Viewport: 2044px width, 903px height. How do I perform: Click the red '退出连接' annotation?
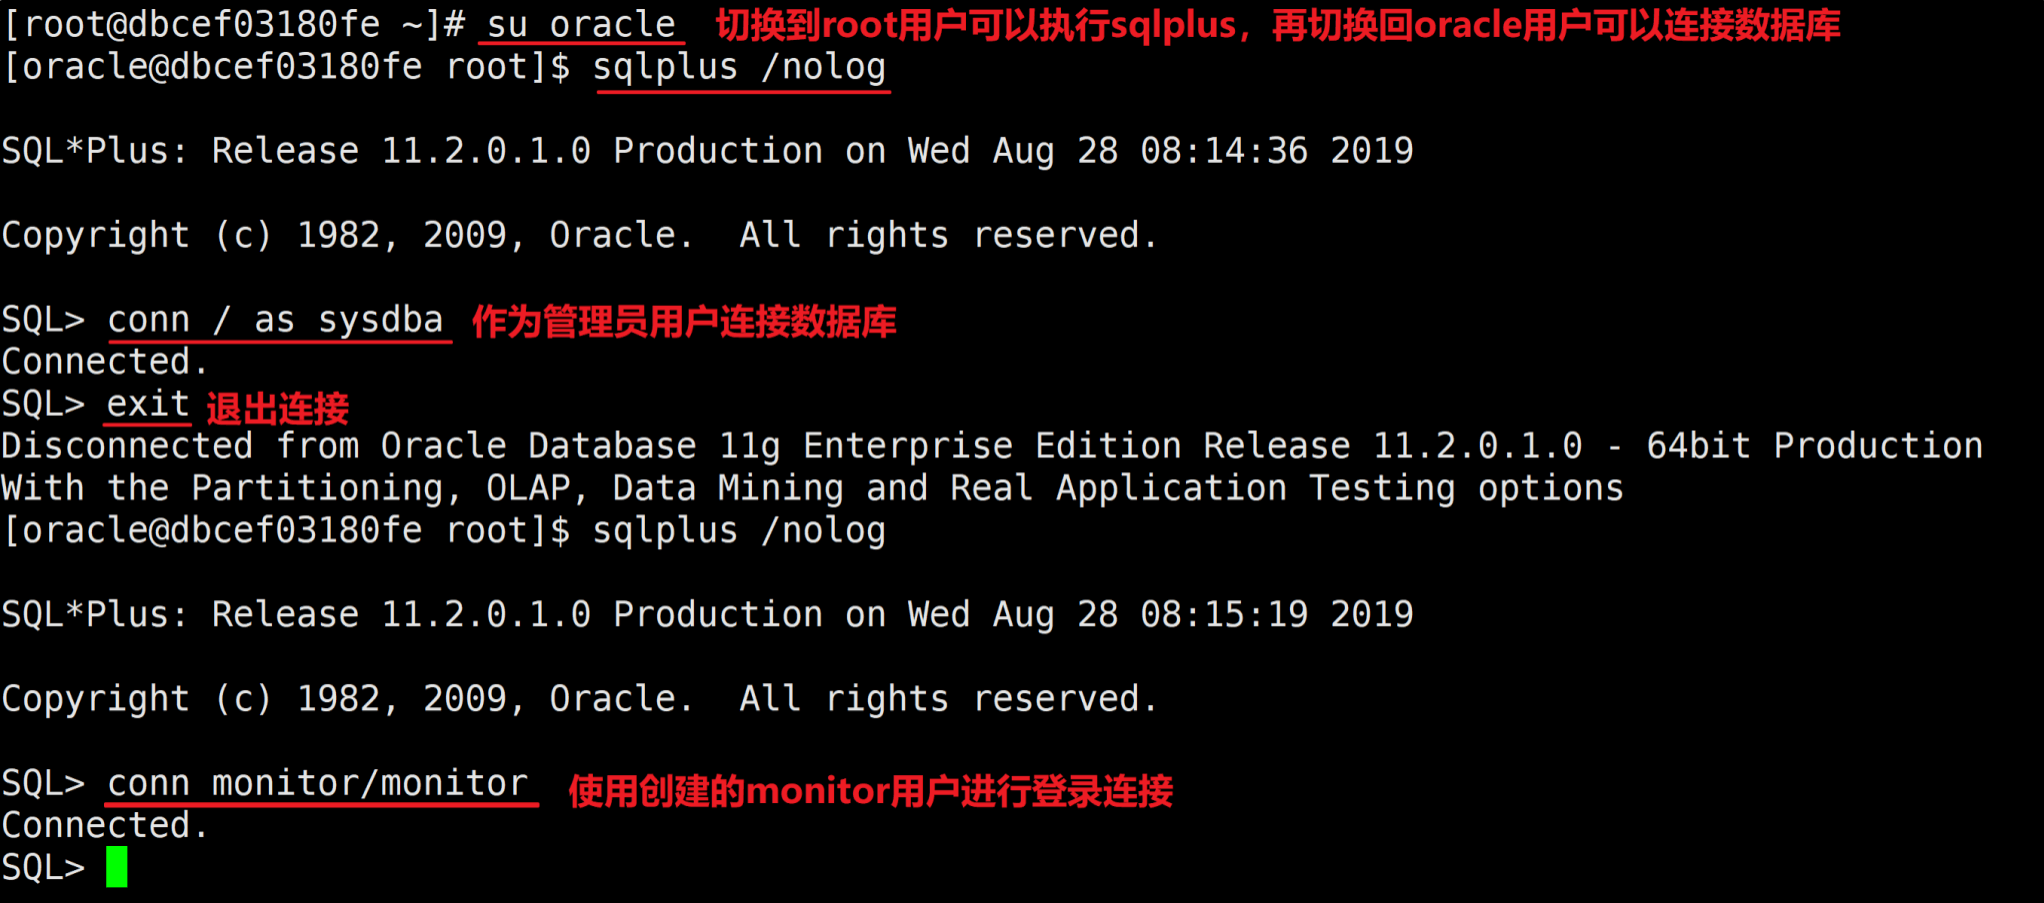pos(278,408)
